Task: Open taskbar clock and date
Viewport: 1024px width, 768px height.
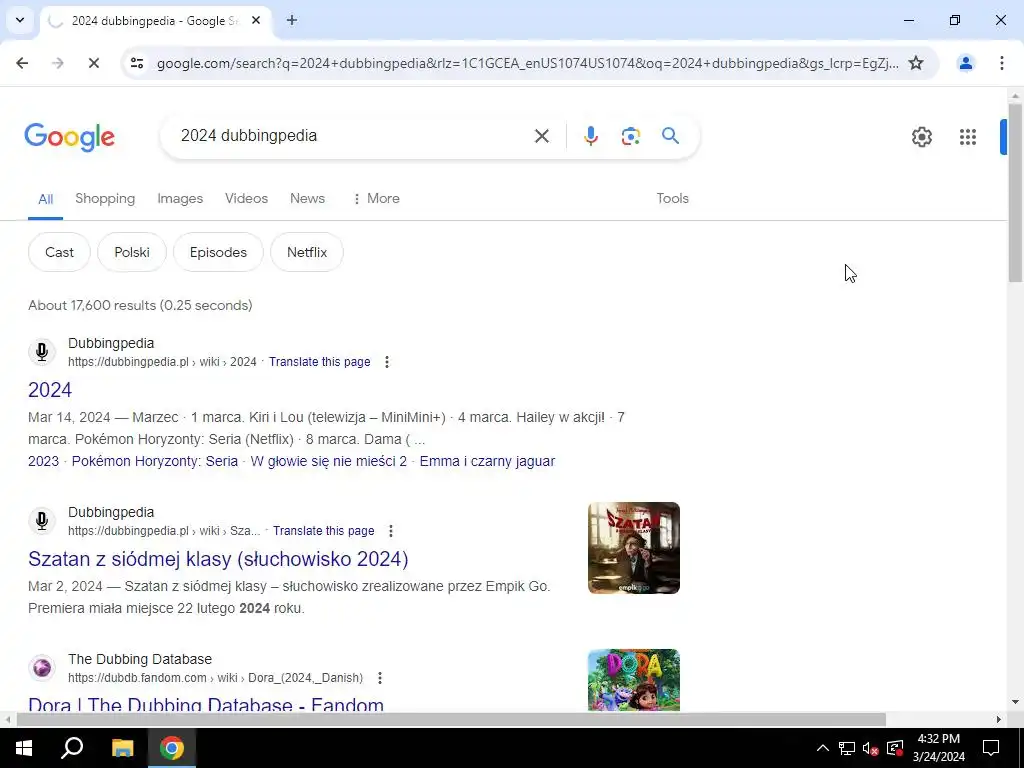Action: [x=938, y=748]
